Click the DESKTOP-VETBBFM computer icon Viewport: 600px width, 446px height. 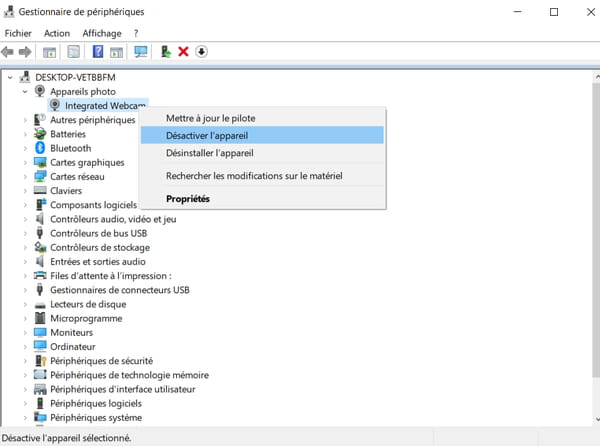pyautogui.click(x=25, y=77)
